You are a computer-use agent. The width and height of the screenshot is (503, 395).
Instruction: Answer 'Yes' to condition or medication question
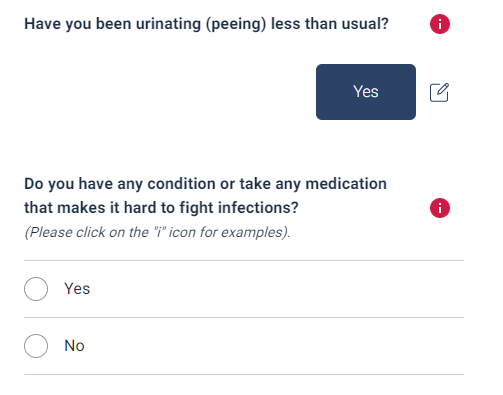[x=244, y=289]
